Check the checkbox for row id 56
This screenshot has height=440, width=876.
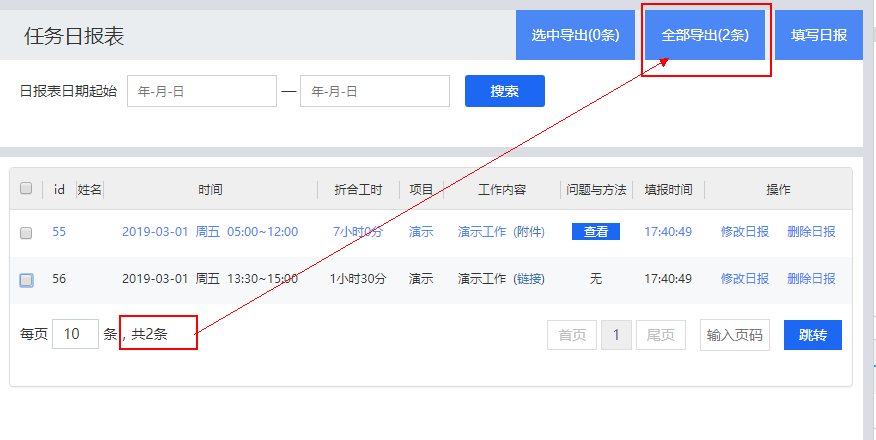point(26,280)
